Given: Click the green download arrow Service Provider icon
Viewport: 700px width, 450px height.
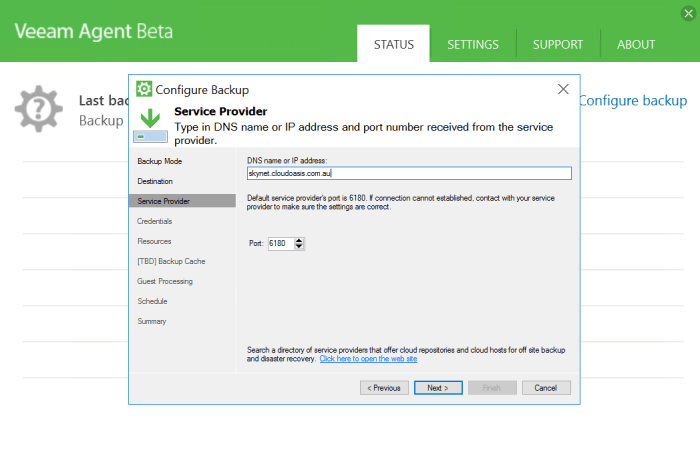Looking at the screenshot, I should 150,125.
